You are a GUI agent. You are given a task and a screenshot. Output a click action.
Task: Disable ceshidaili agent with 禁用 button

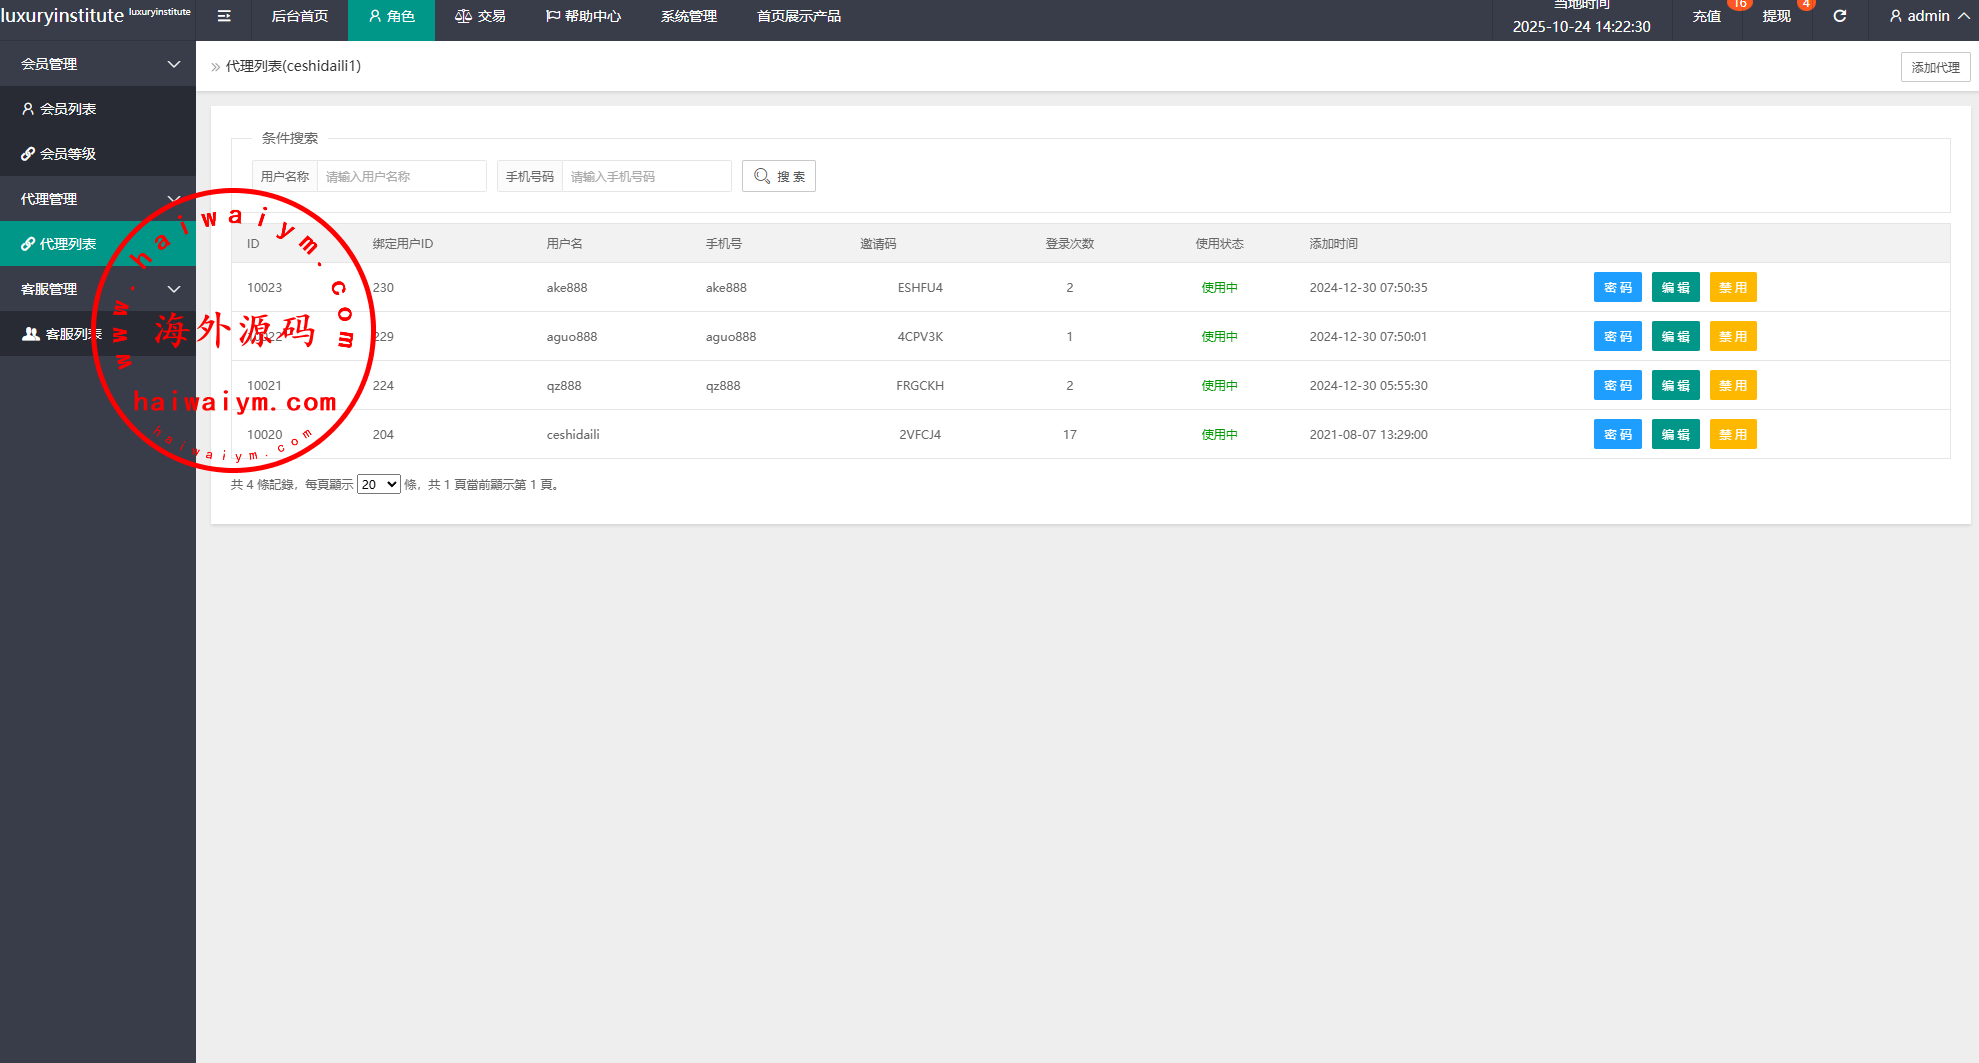(x=1732, y=434)
